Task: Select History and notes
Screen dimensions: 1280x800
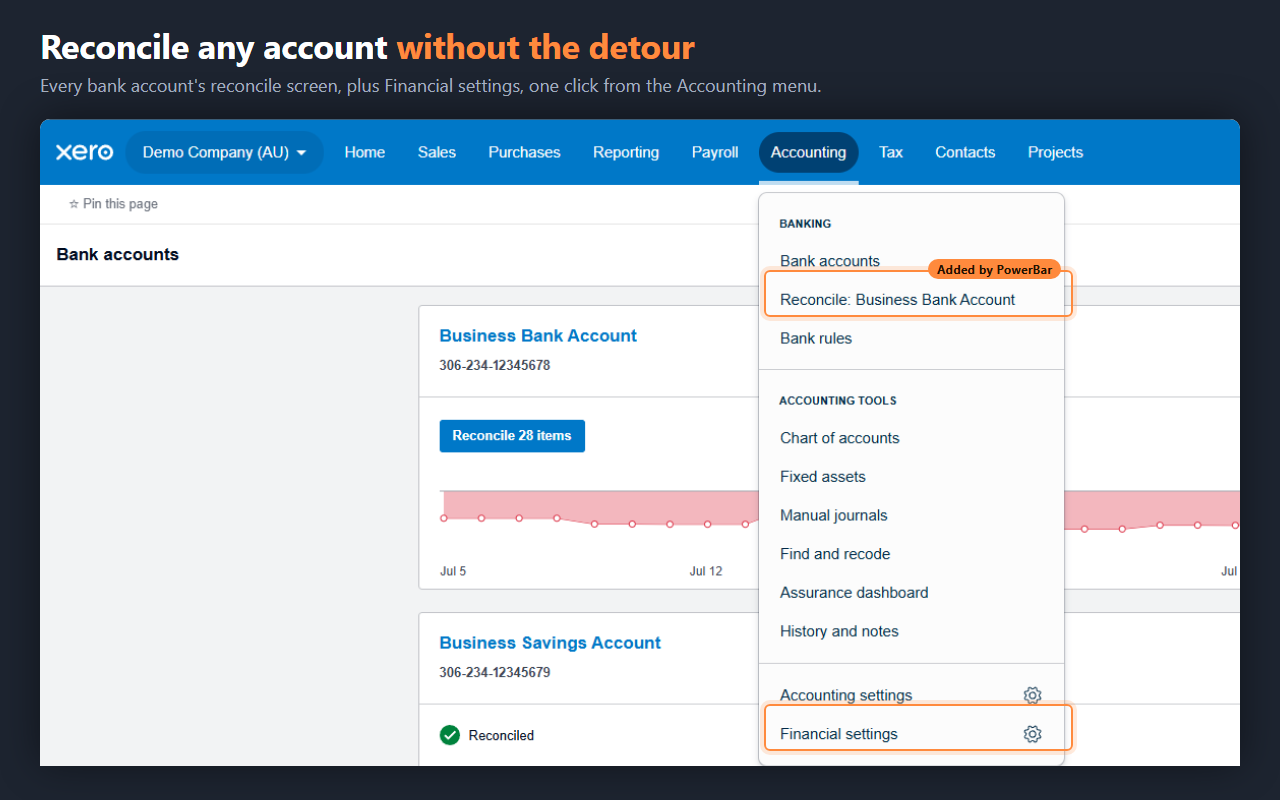Action: (x=839, y=632)
